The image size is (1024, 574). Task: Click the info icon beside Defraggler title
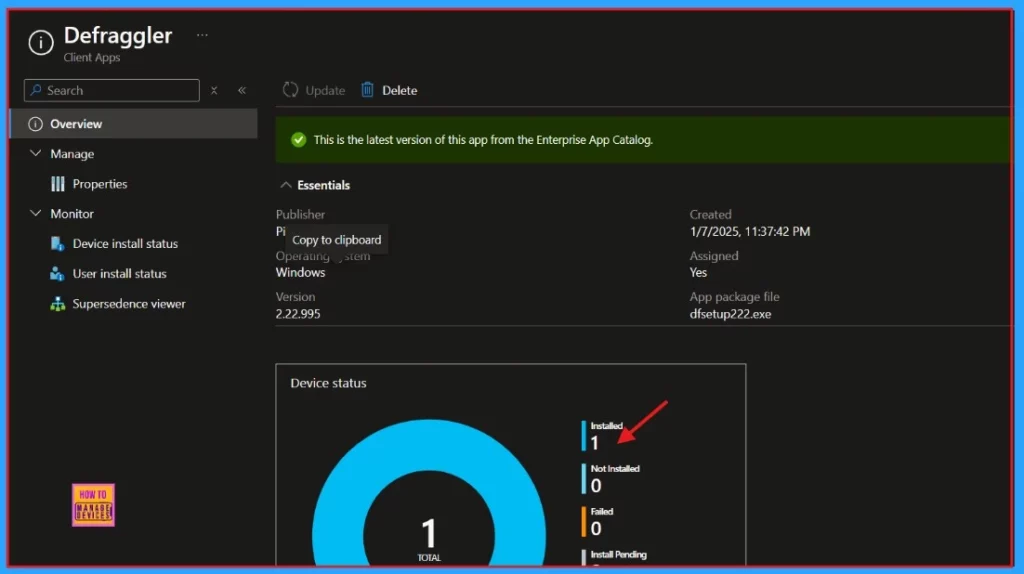point(40,43)
